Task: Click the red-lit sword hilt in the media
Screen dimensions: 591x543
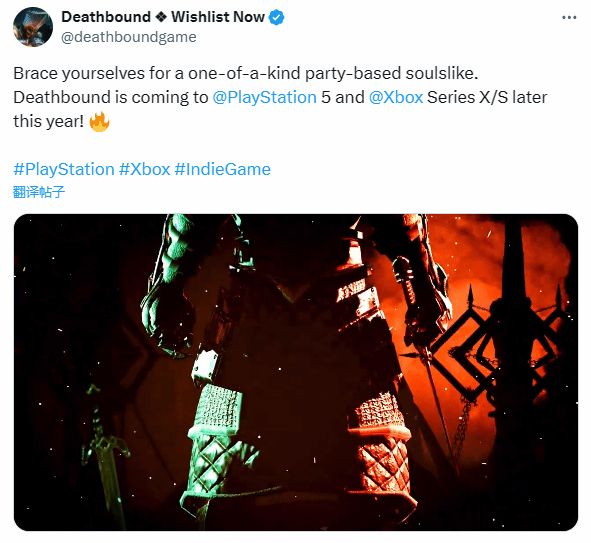Action: point(381,445)
